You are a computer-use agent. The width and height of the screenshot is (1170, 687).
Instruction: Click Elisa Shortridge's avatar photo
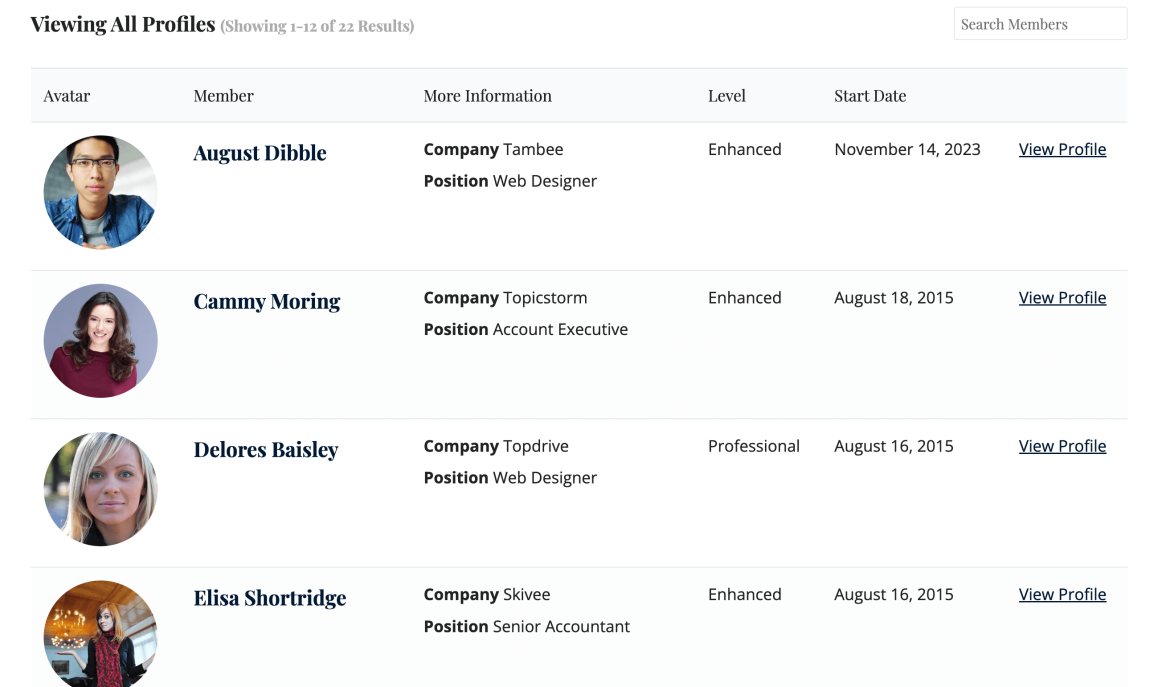point(100,634)
